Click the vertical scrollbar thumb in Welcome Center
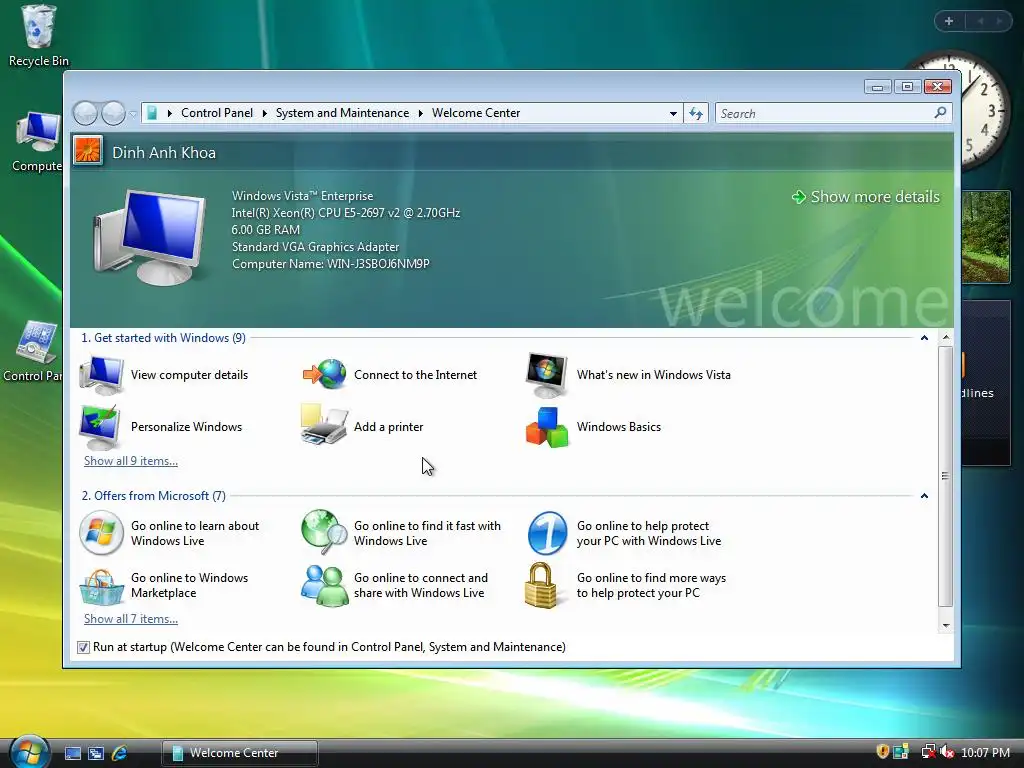Screen dimensions: 1024x768 tap(945, 476)
